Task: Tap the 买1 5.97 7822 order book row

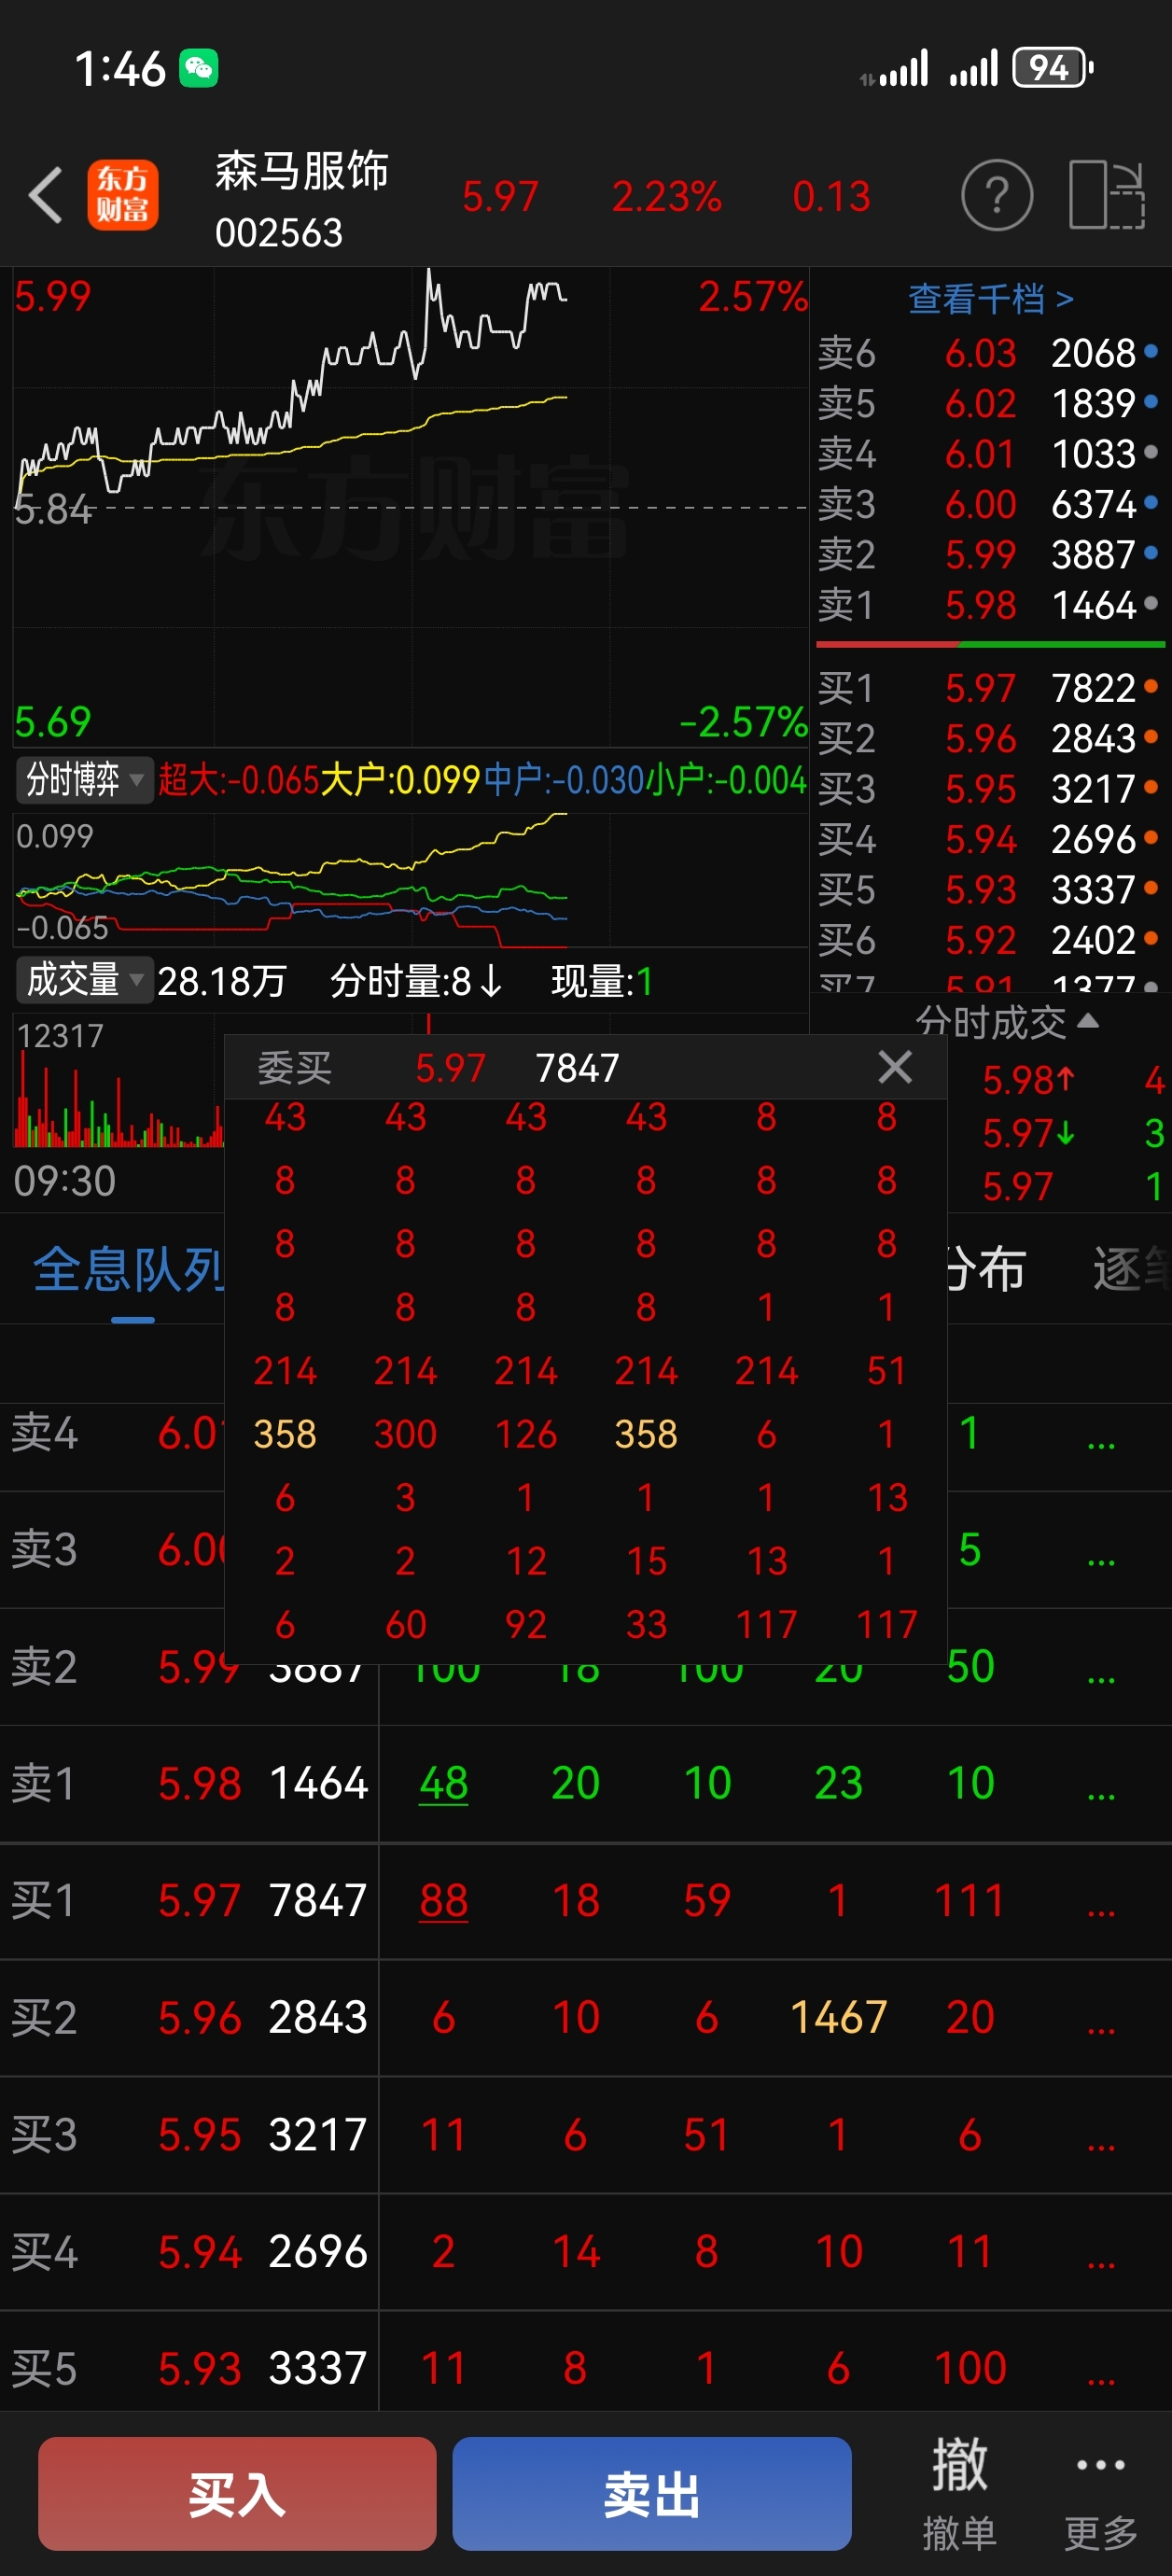Action: (x=990, y=688)
